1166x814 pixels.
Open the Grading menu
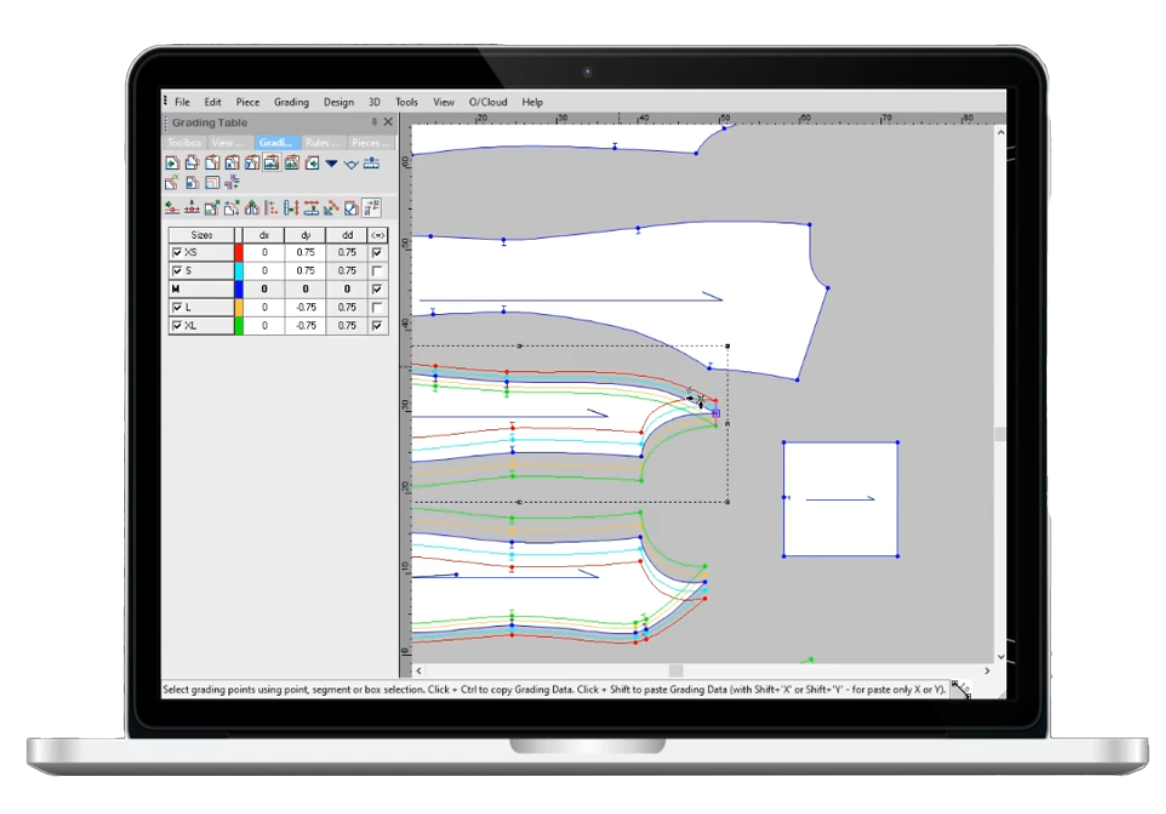tap(291, 102)
